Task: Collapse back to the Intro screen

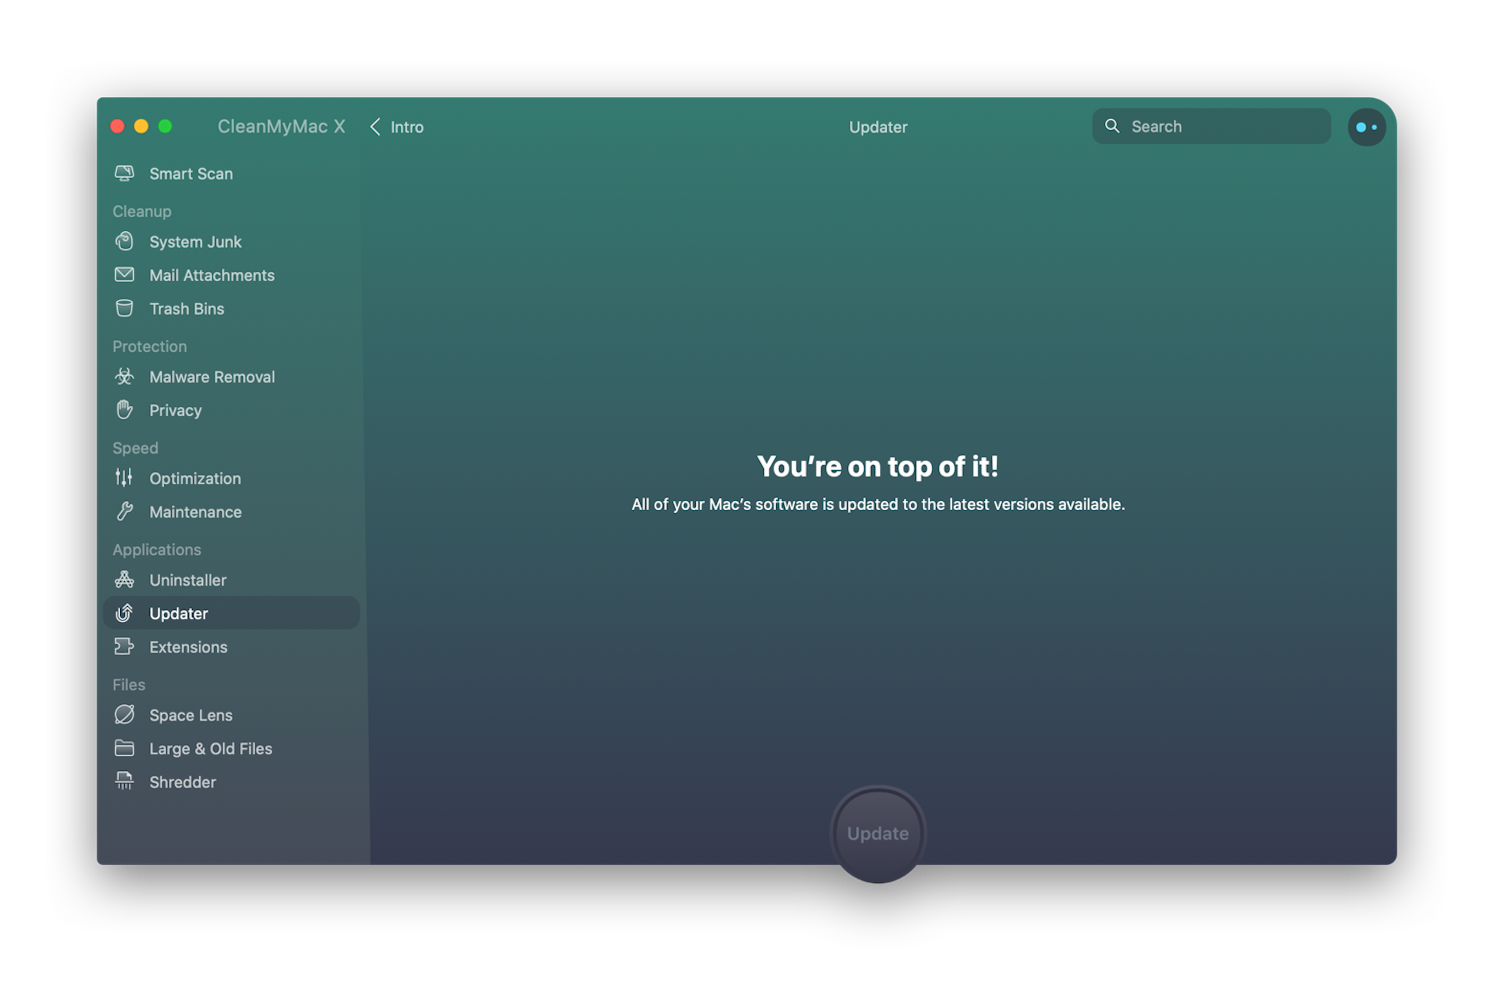Action: (x=396, y=127)
